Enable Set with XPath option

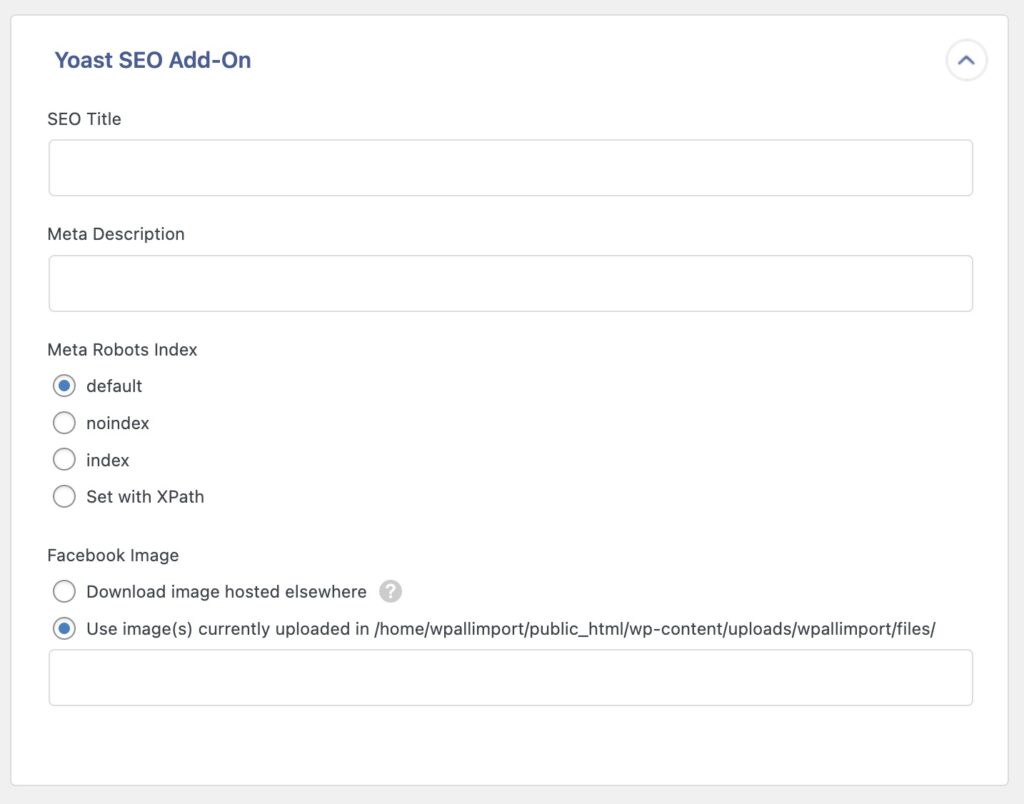pos(64,497)
